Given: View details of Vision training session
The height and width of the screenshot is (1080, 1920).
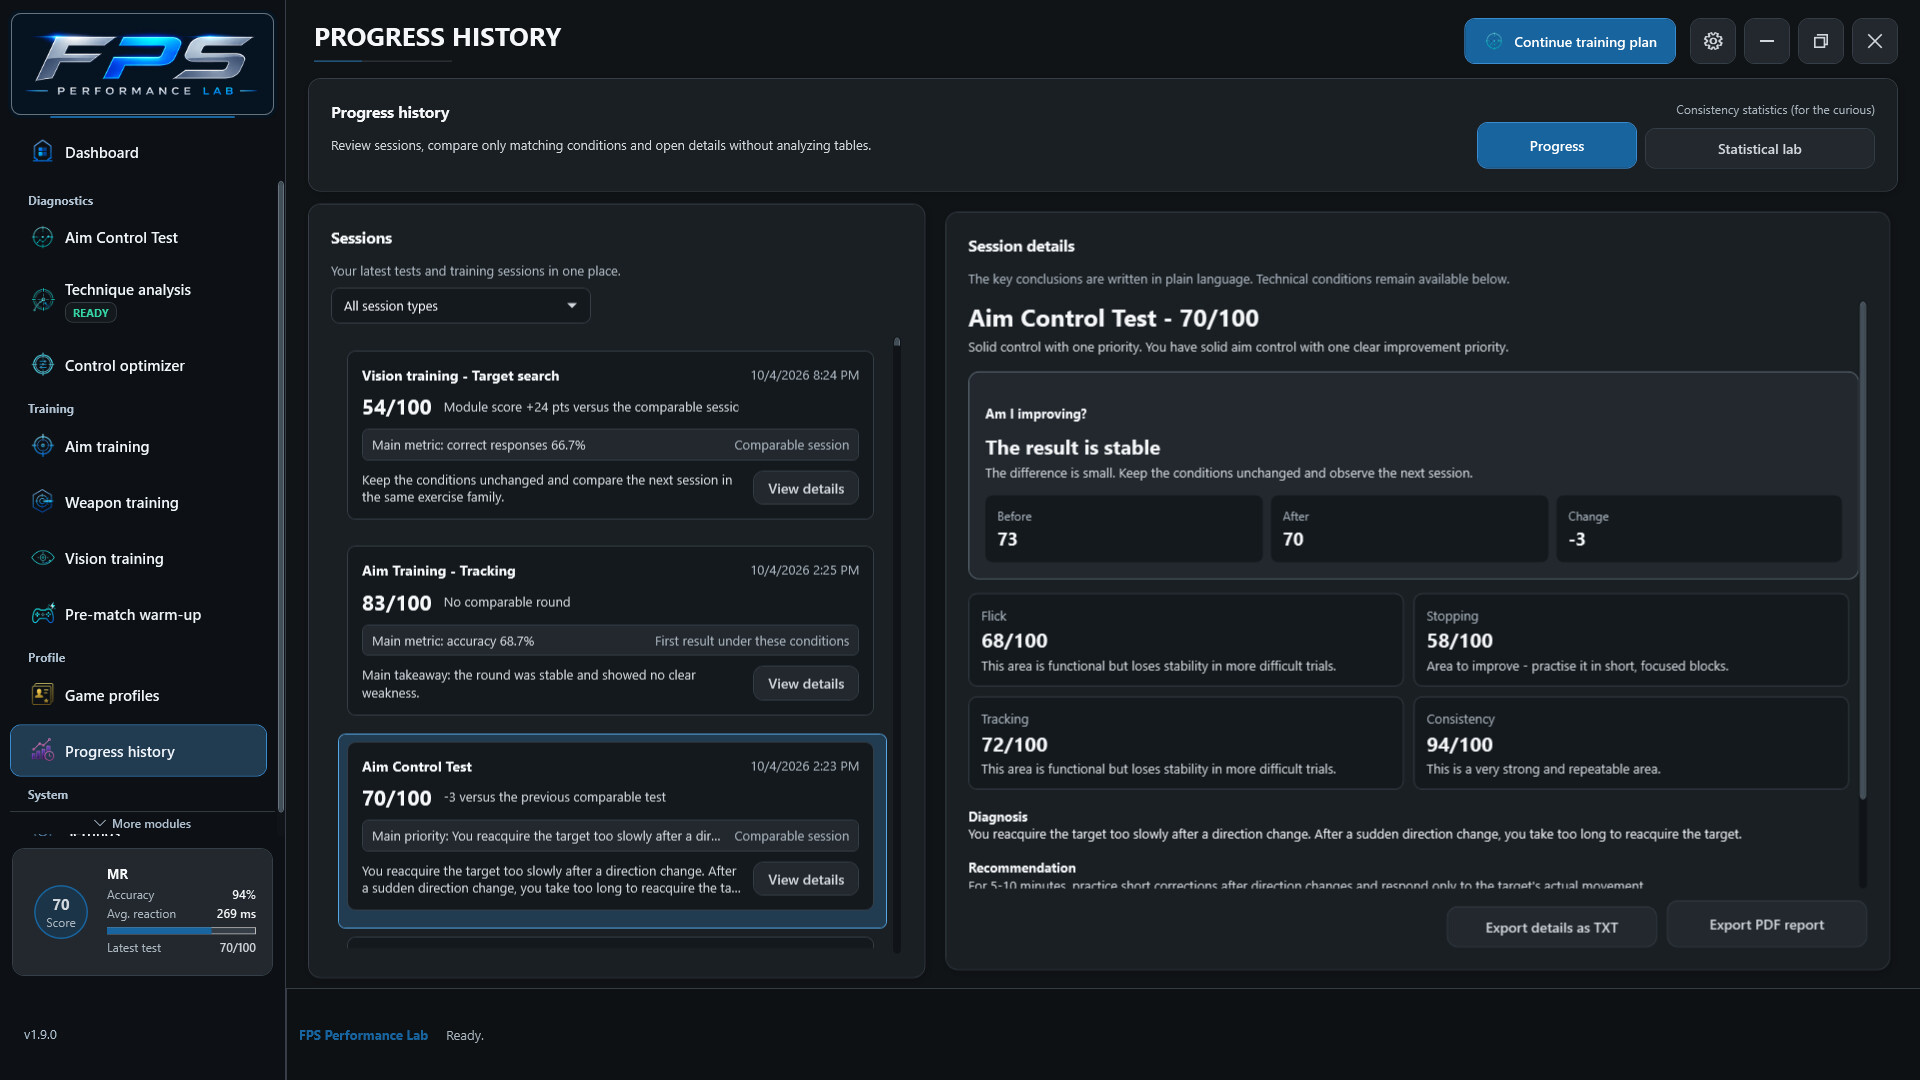Looking at the screenshot, I should [805, 488].
